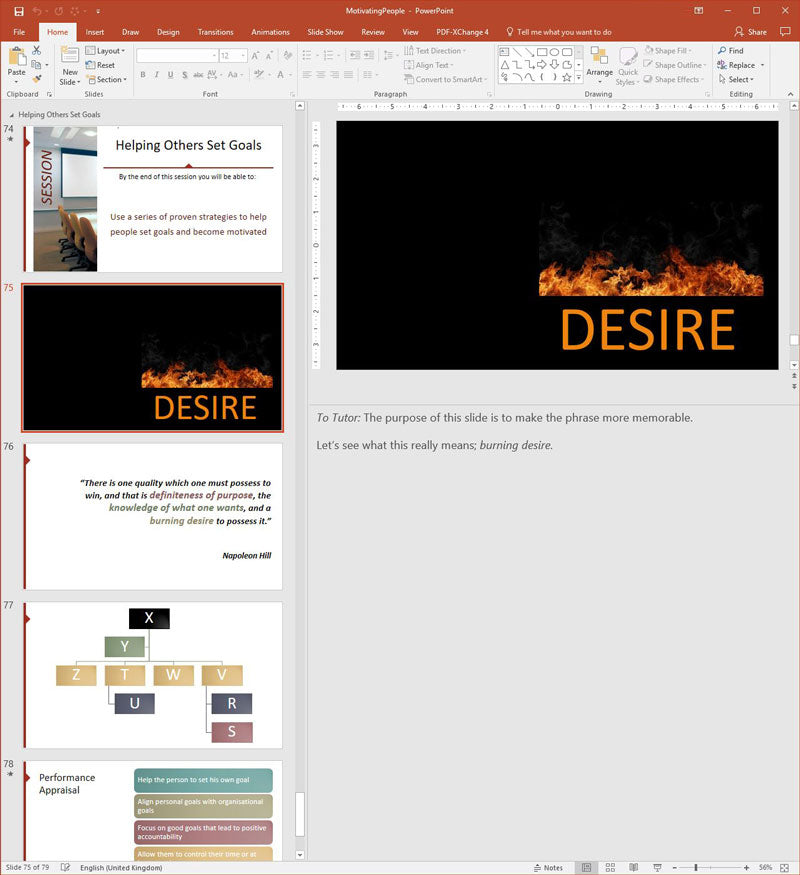
Task: Click the Replace button
Action: pos(736,65)
